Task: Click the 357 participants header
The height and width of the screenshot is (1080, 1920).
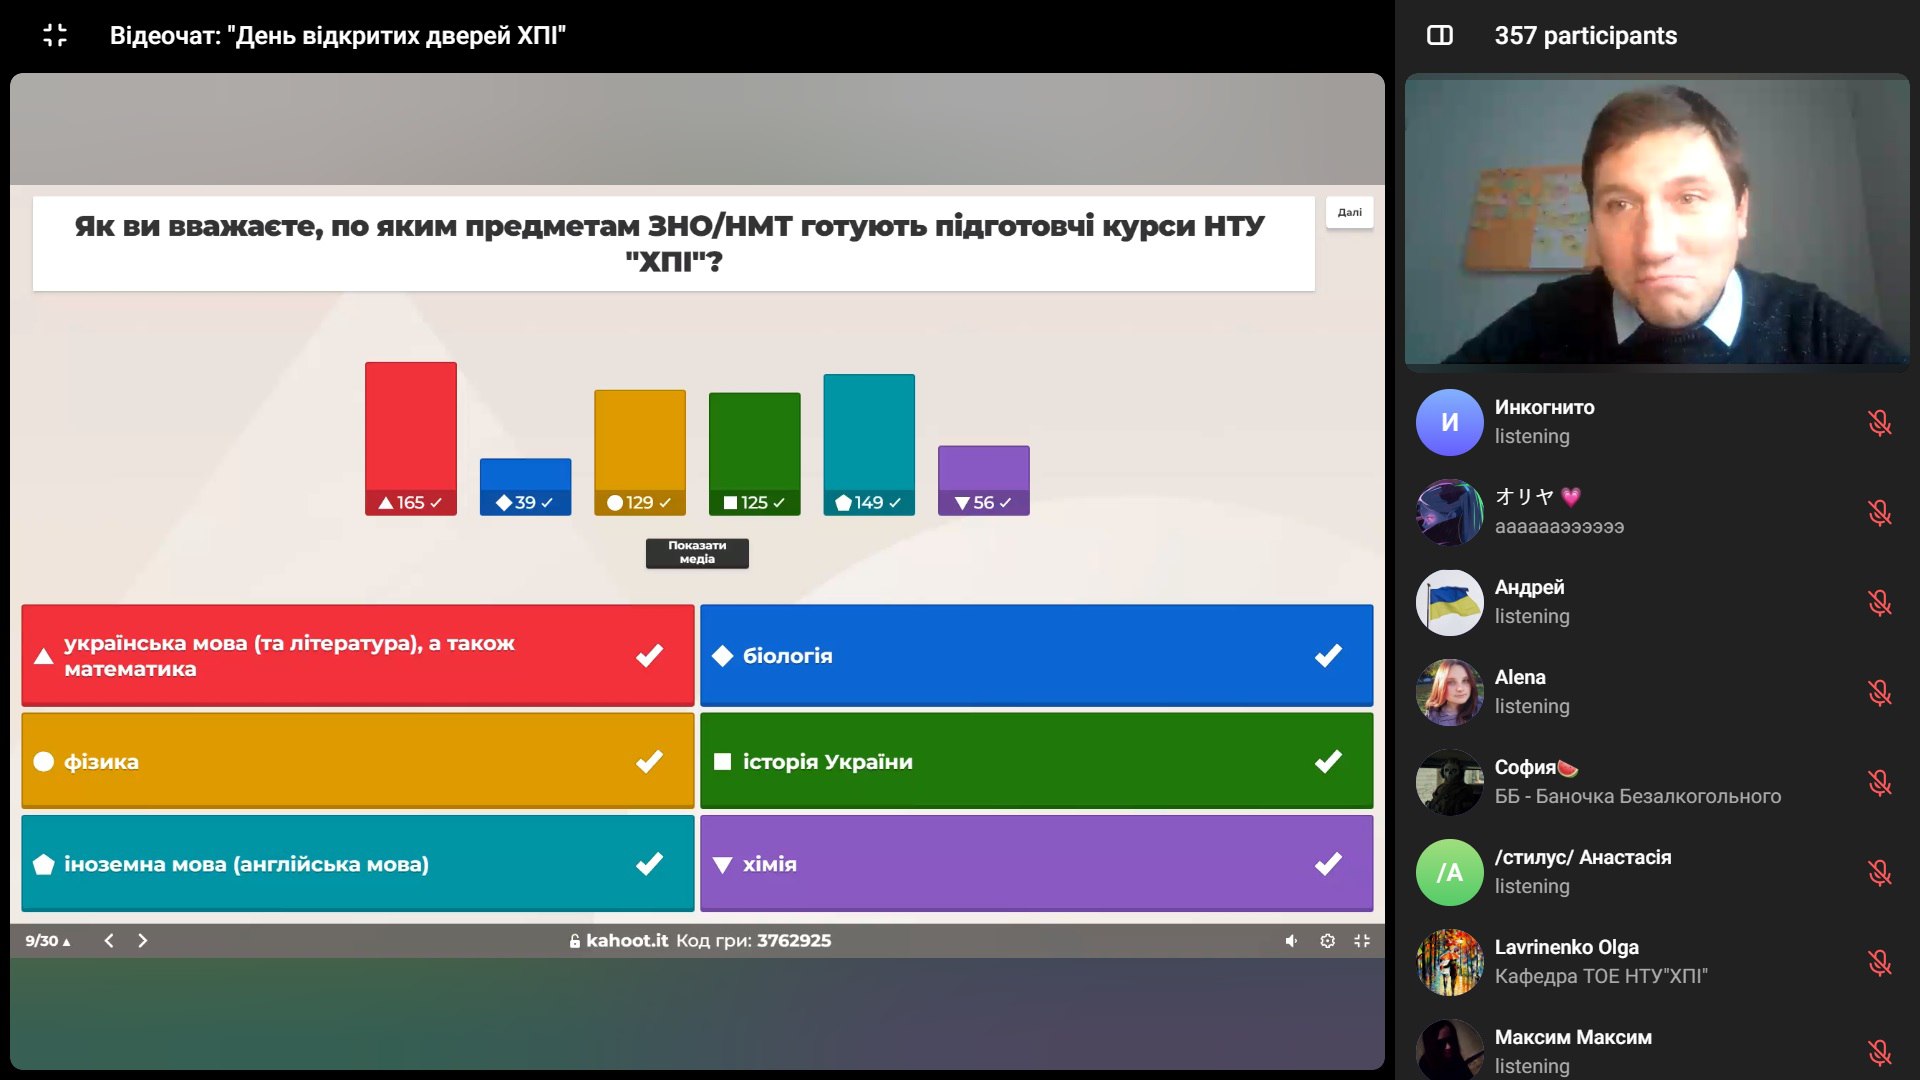Action: 1585,36
